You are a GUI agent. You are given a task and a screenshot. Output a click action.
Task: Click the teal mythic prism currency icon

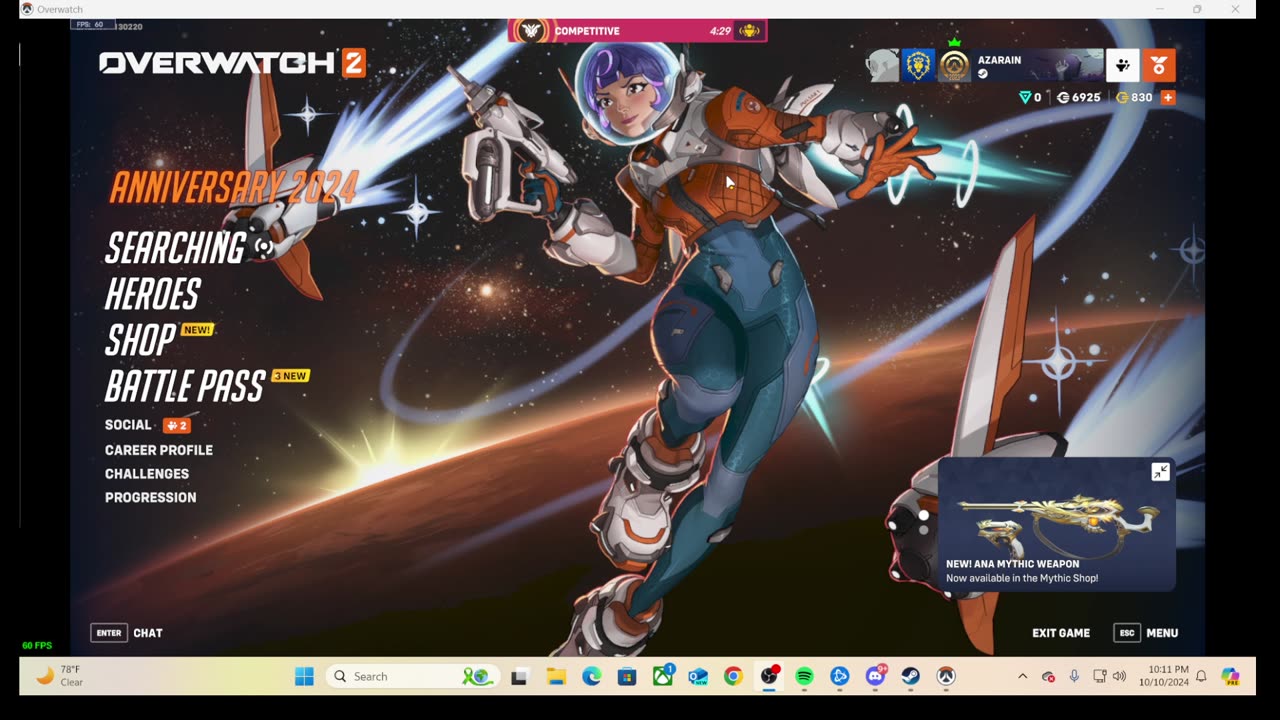(x=1024, y=98)
